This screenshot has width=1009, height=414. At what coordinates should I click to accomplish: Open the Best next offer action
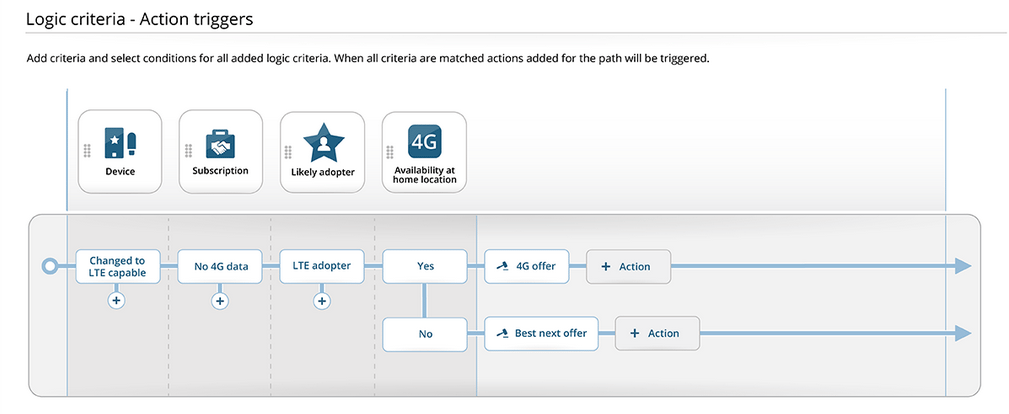pyautogui.click(x=541, y=333)
